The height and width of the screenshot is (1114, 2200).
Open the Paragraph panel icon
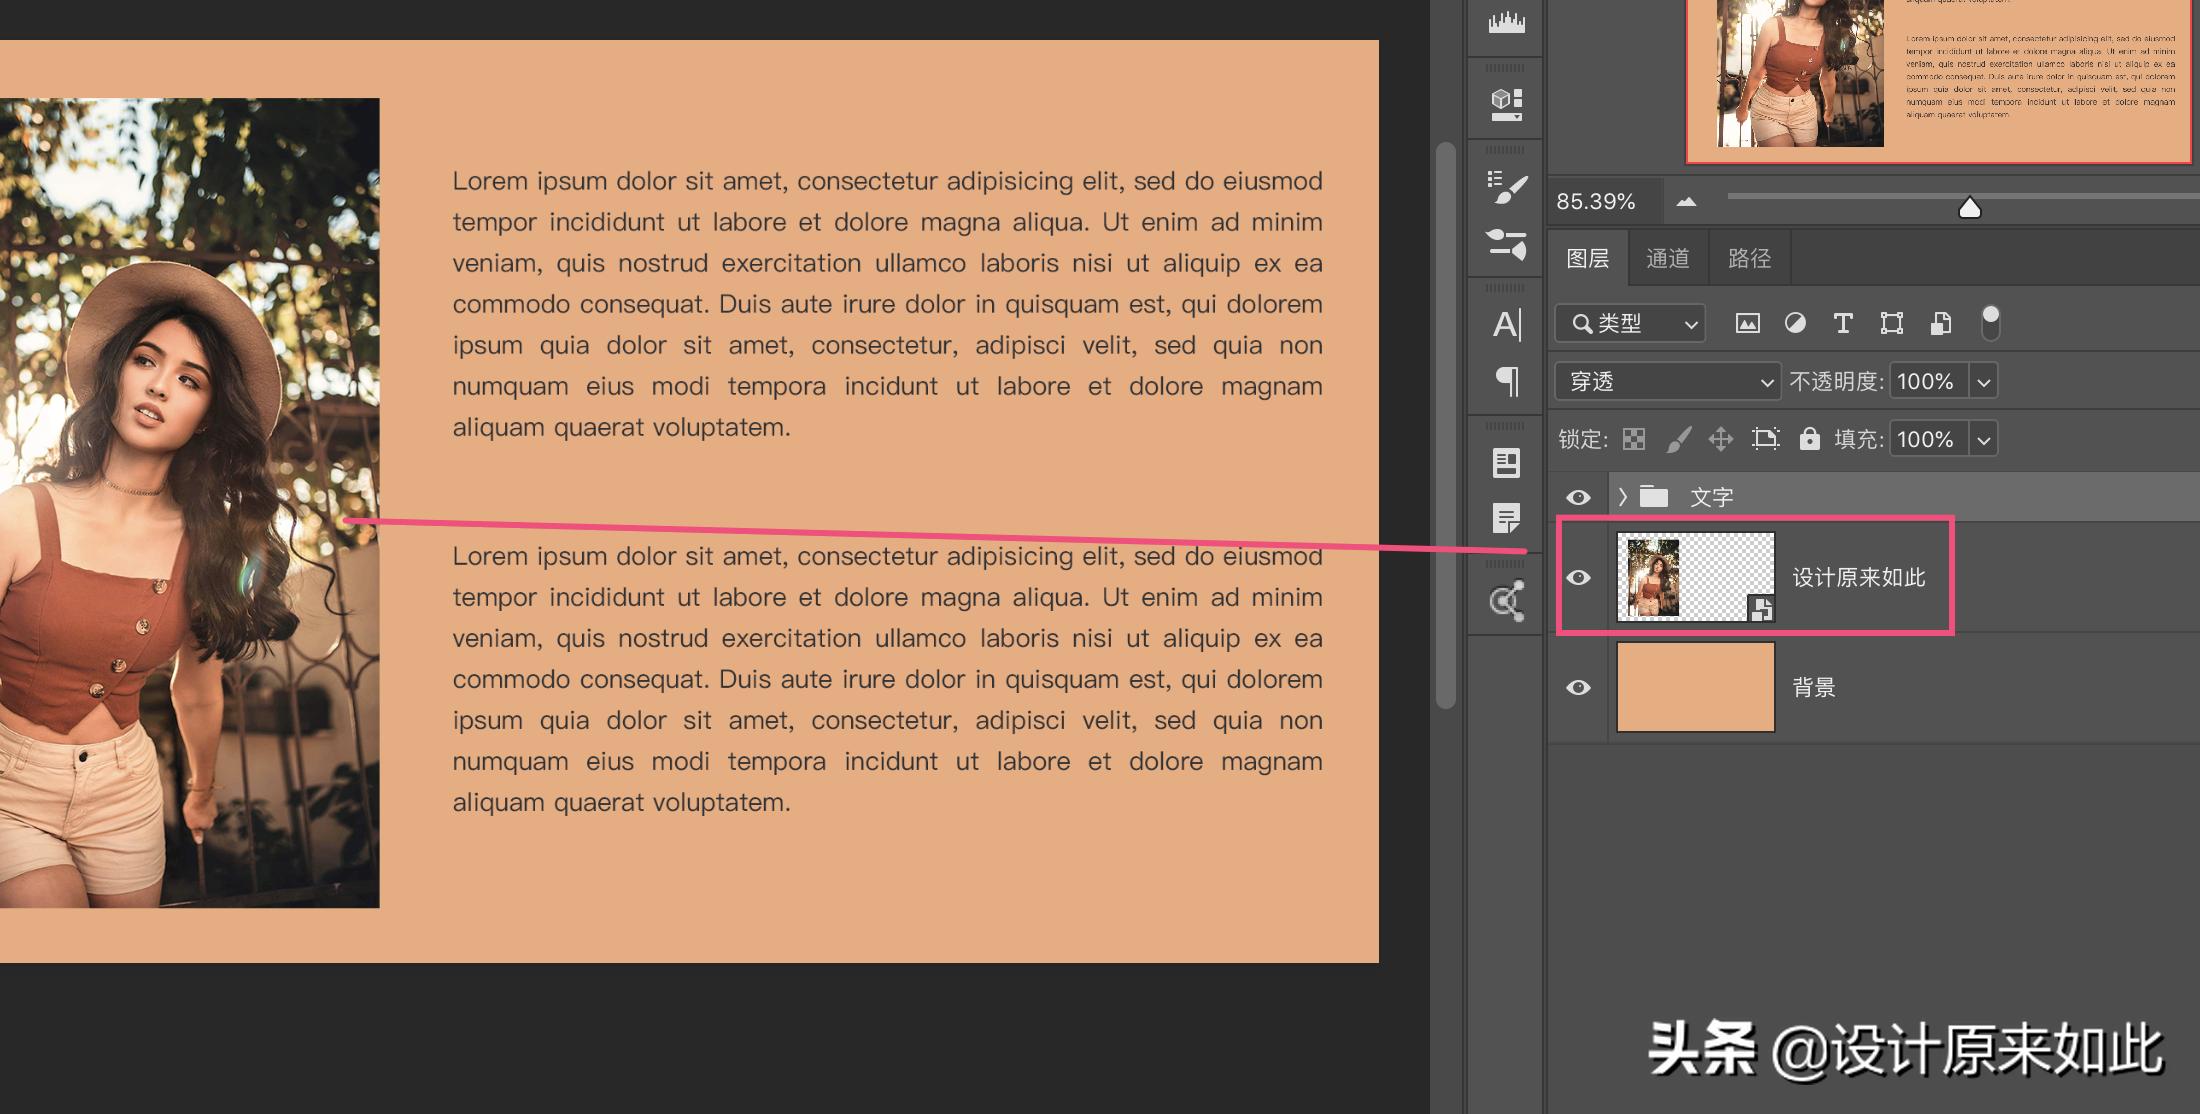[x=1506, y=381]
